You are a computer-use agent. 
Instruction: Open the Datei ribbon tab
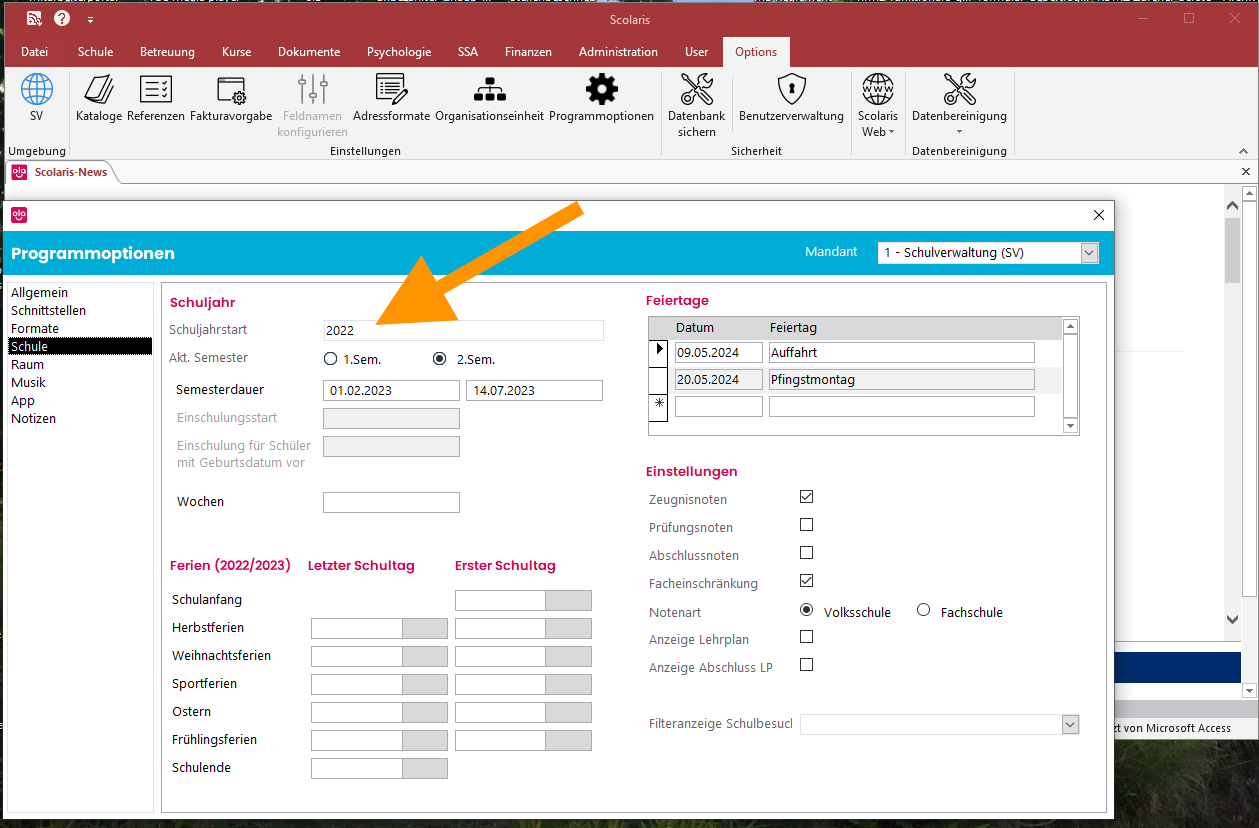(34, 52)
